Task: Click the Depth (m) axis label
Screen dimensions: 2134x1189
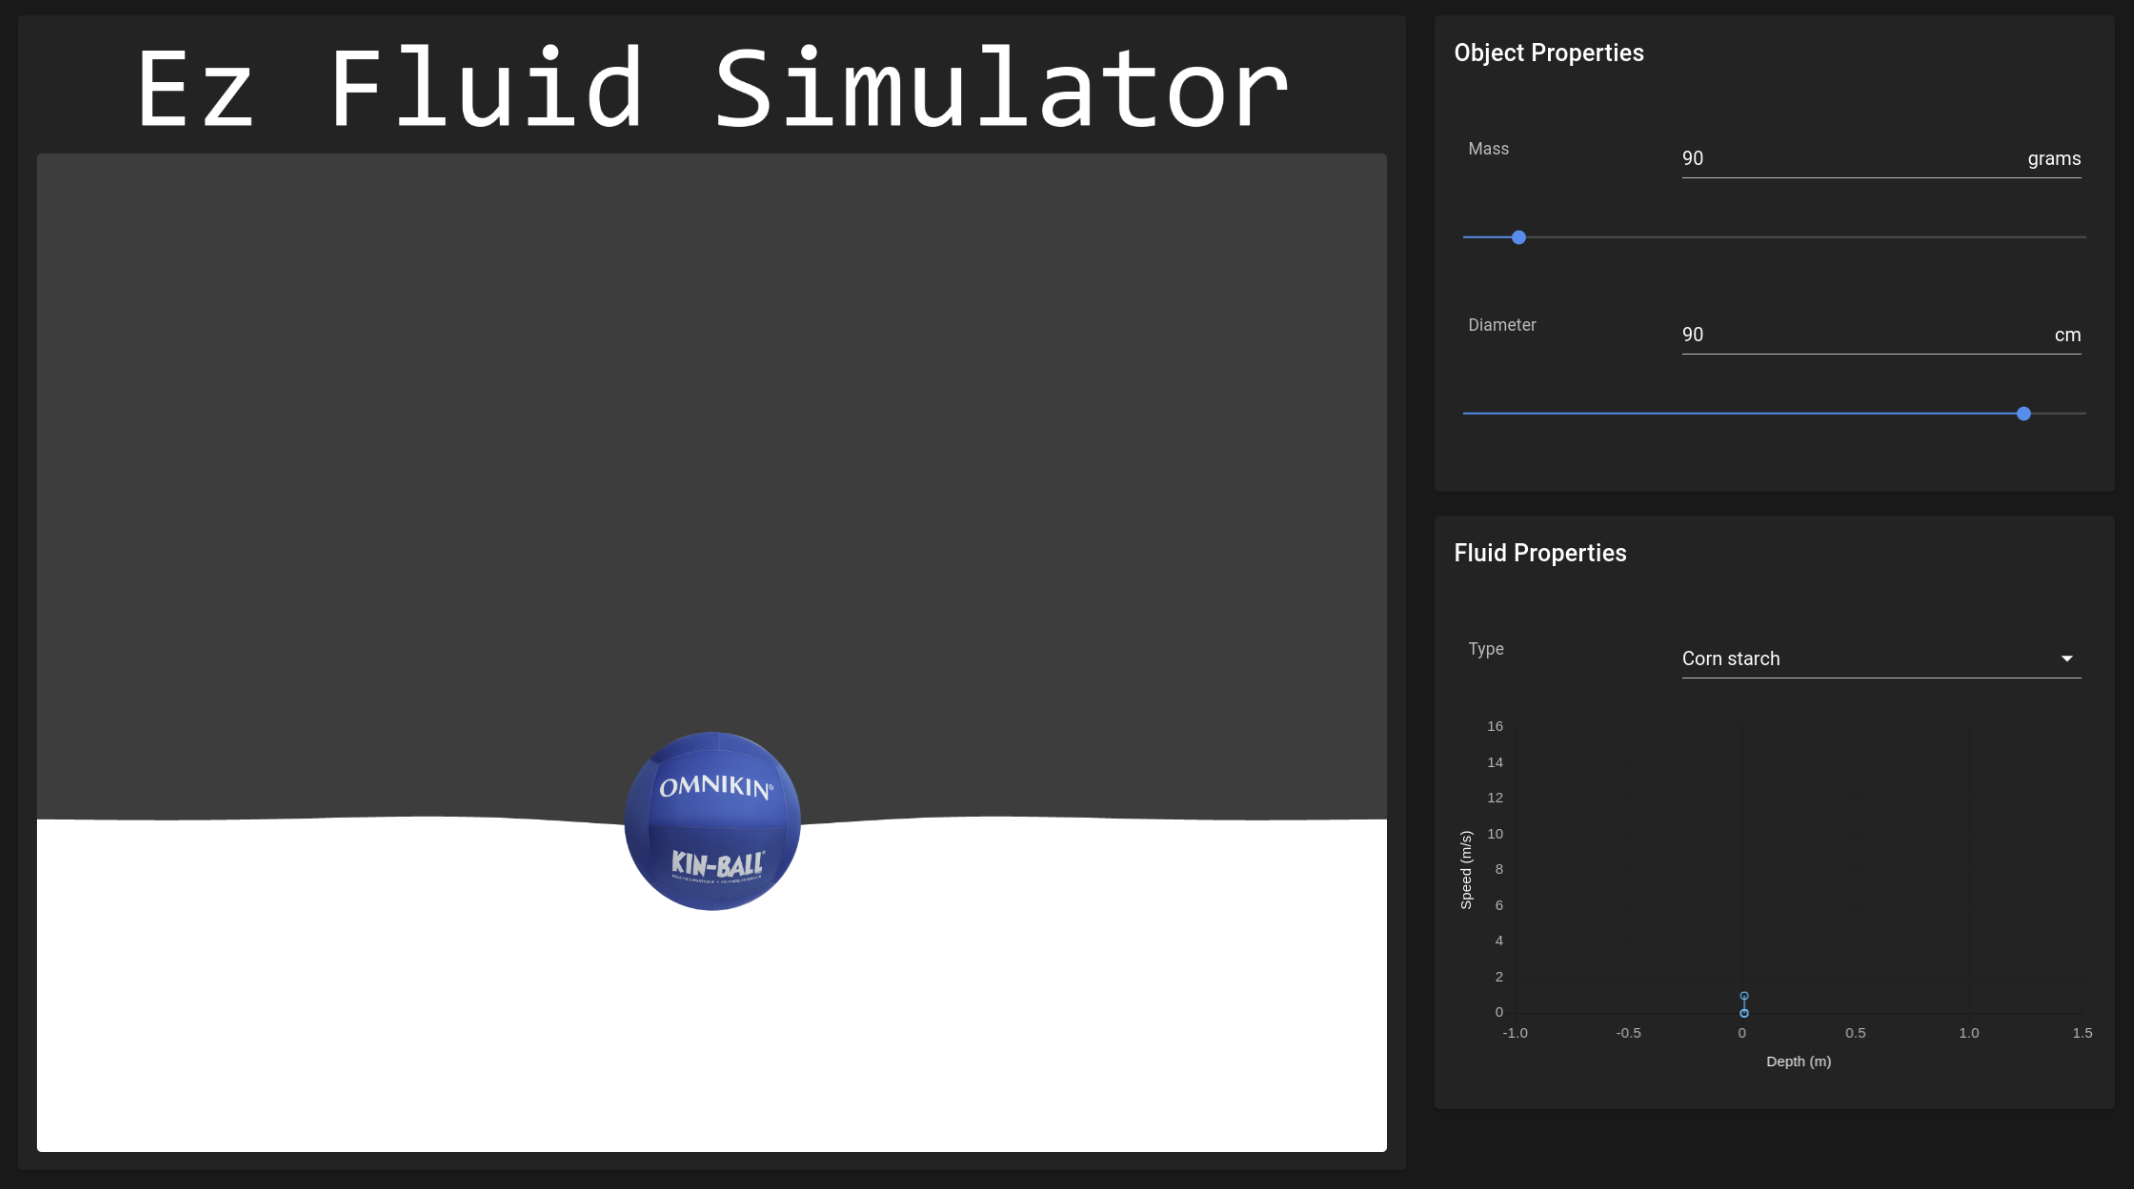Action: click(x=1798, y=1062)
